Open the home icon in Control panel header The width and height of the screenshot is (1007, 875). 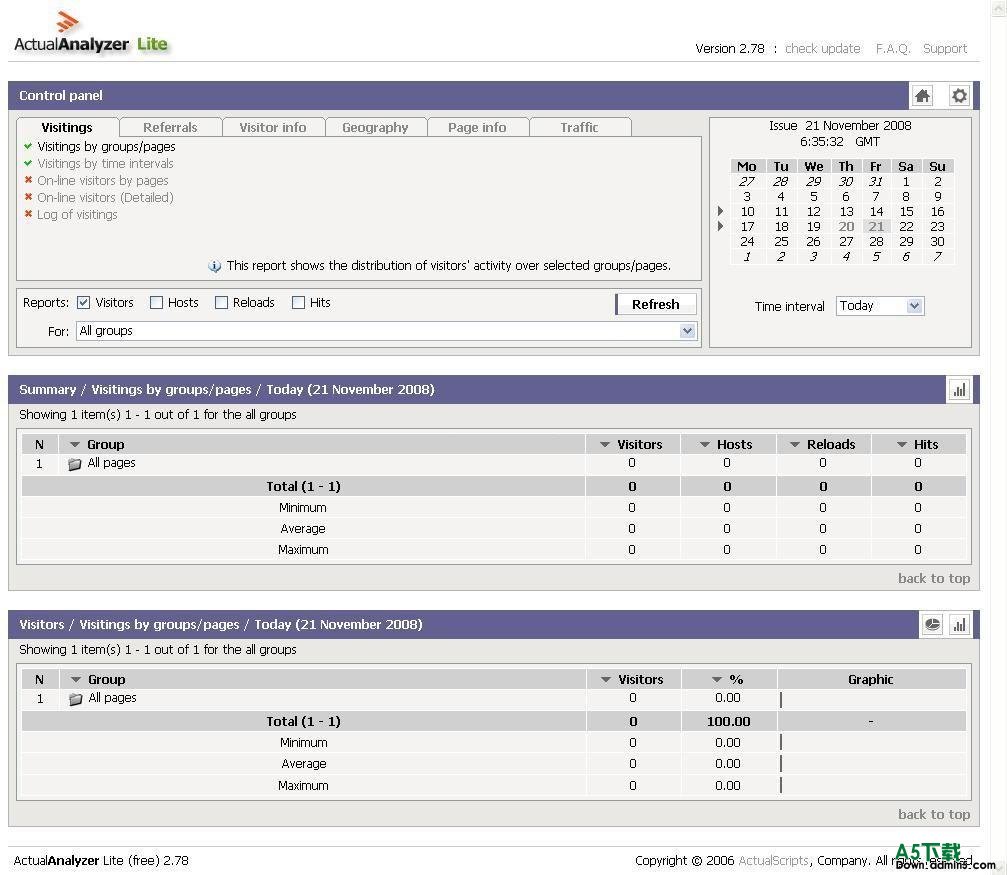(x=922, y=96)
